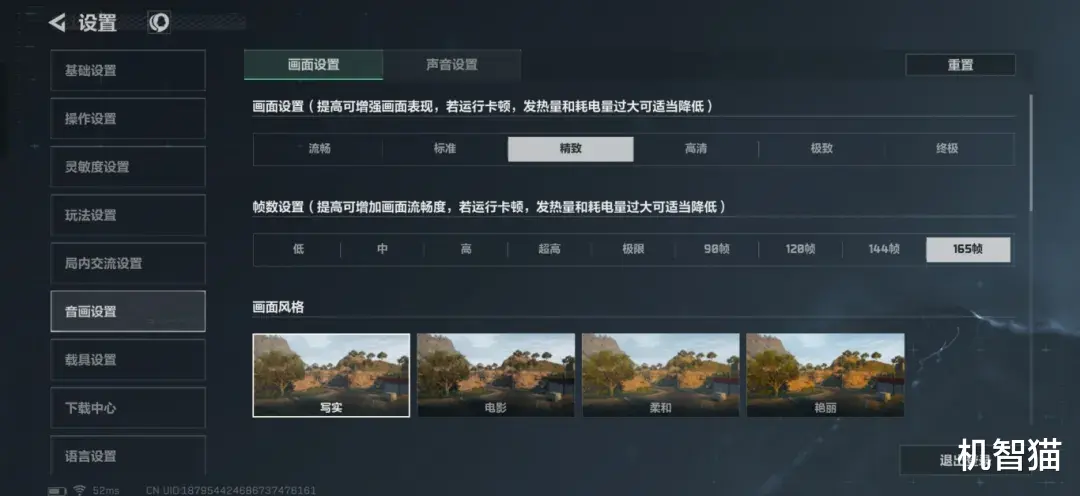1080x496 pixels.
Task: Select 流畅 graphics quality
Action: (x=320, y=149)
